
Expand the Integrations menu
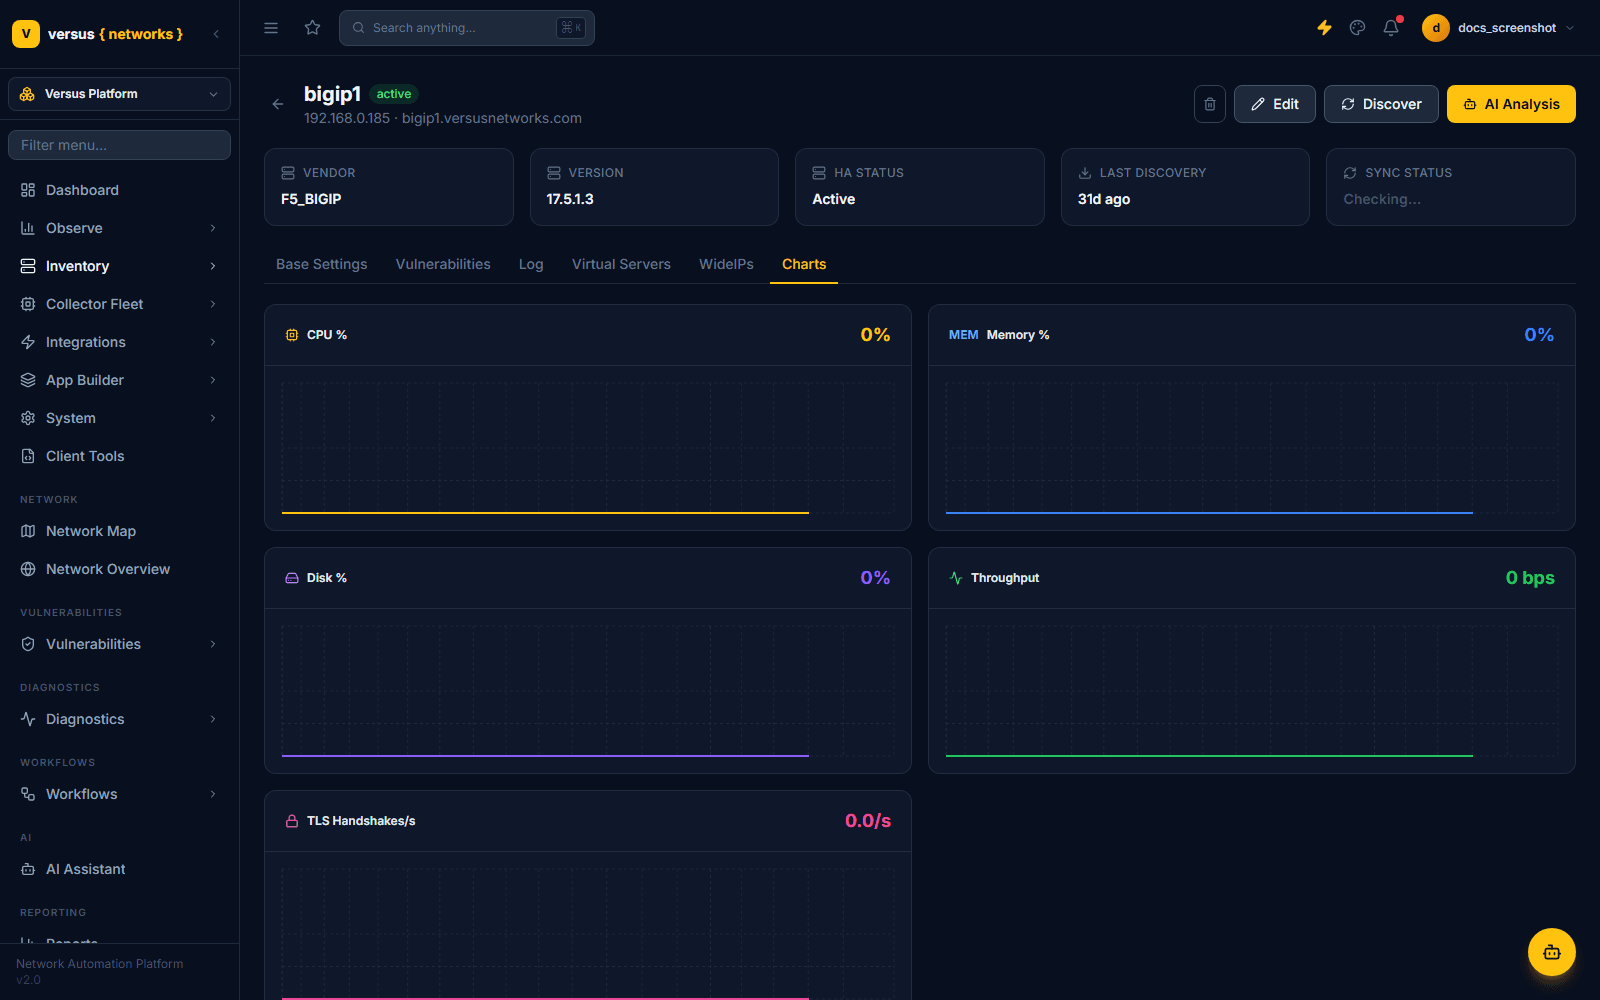pos(119,342)
